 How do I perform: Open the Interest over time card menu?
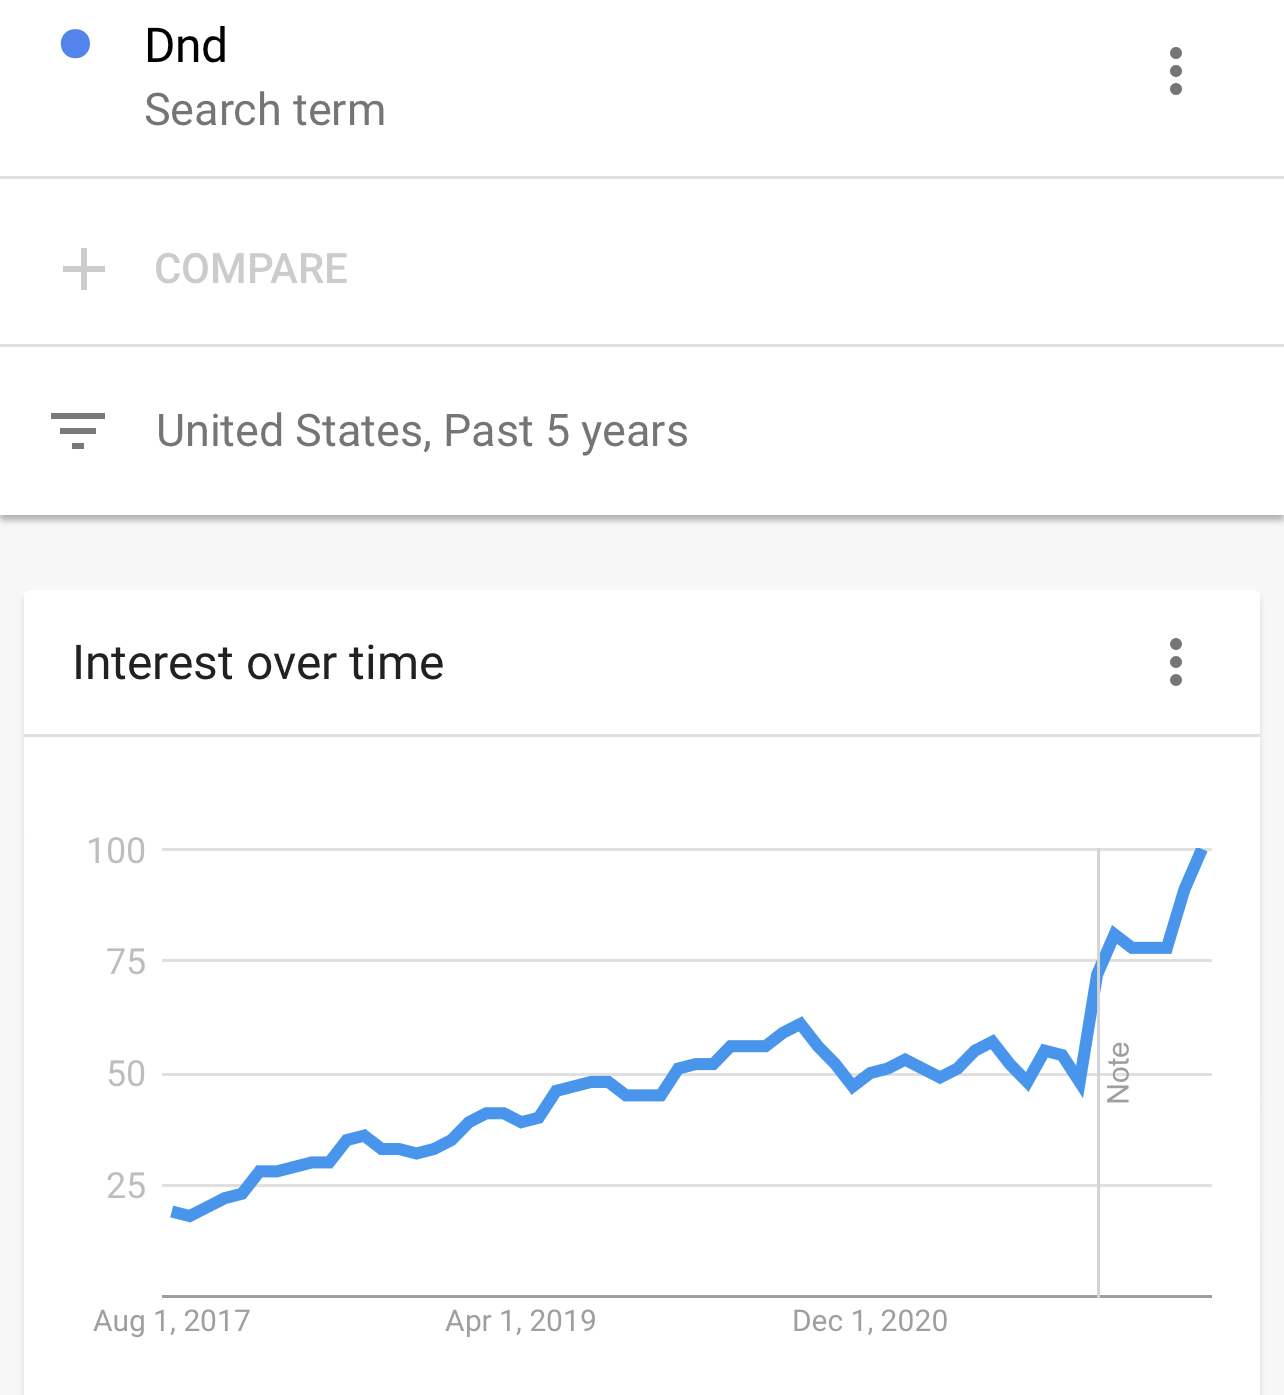[x=1176, y=662]
